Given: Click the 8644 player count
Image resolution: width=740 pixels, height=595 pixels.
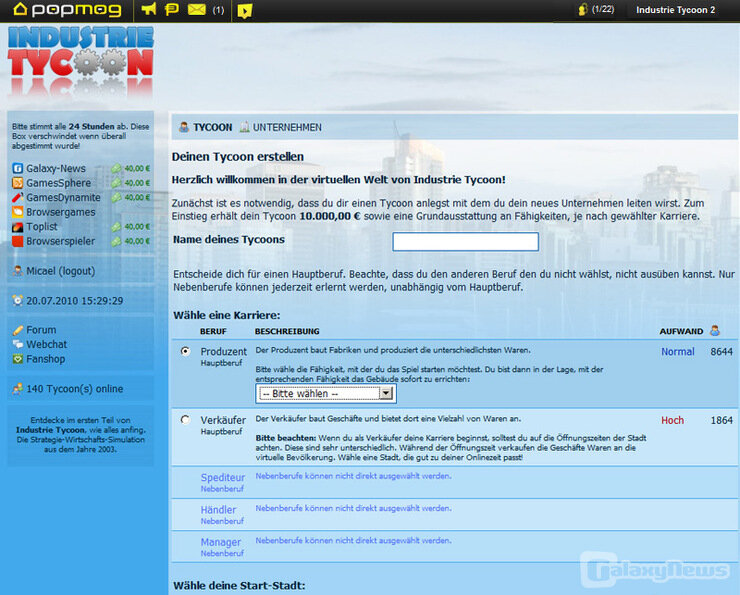Looking at the screenshot, I should [722, 352].
